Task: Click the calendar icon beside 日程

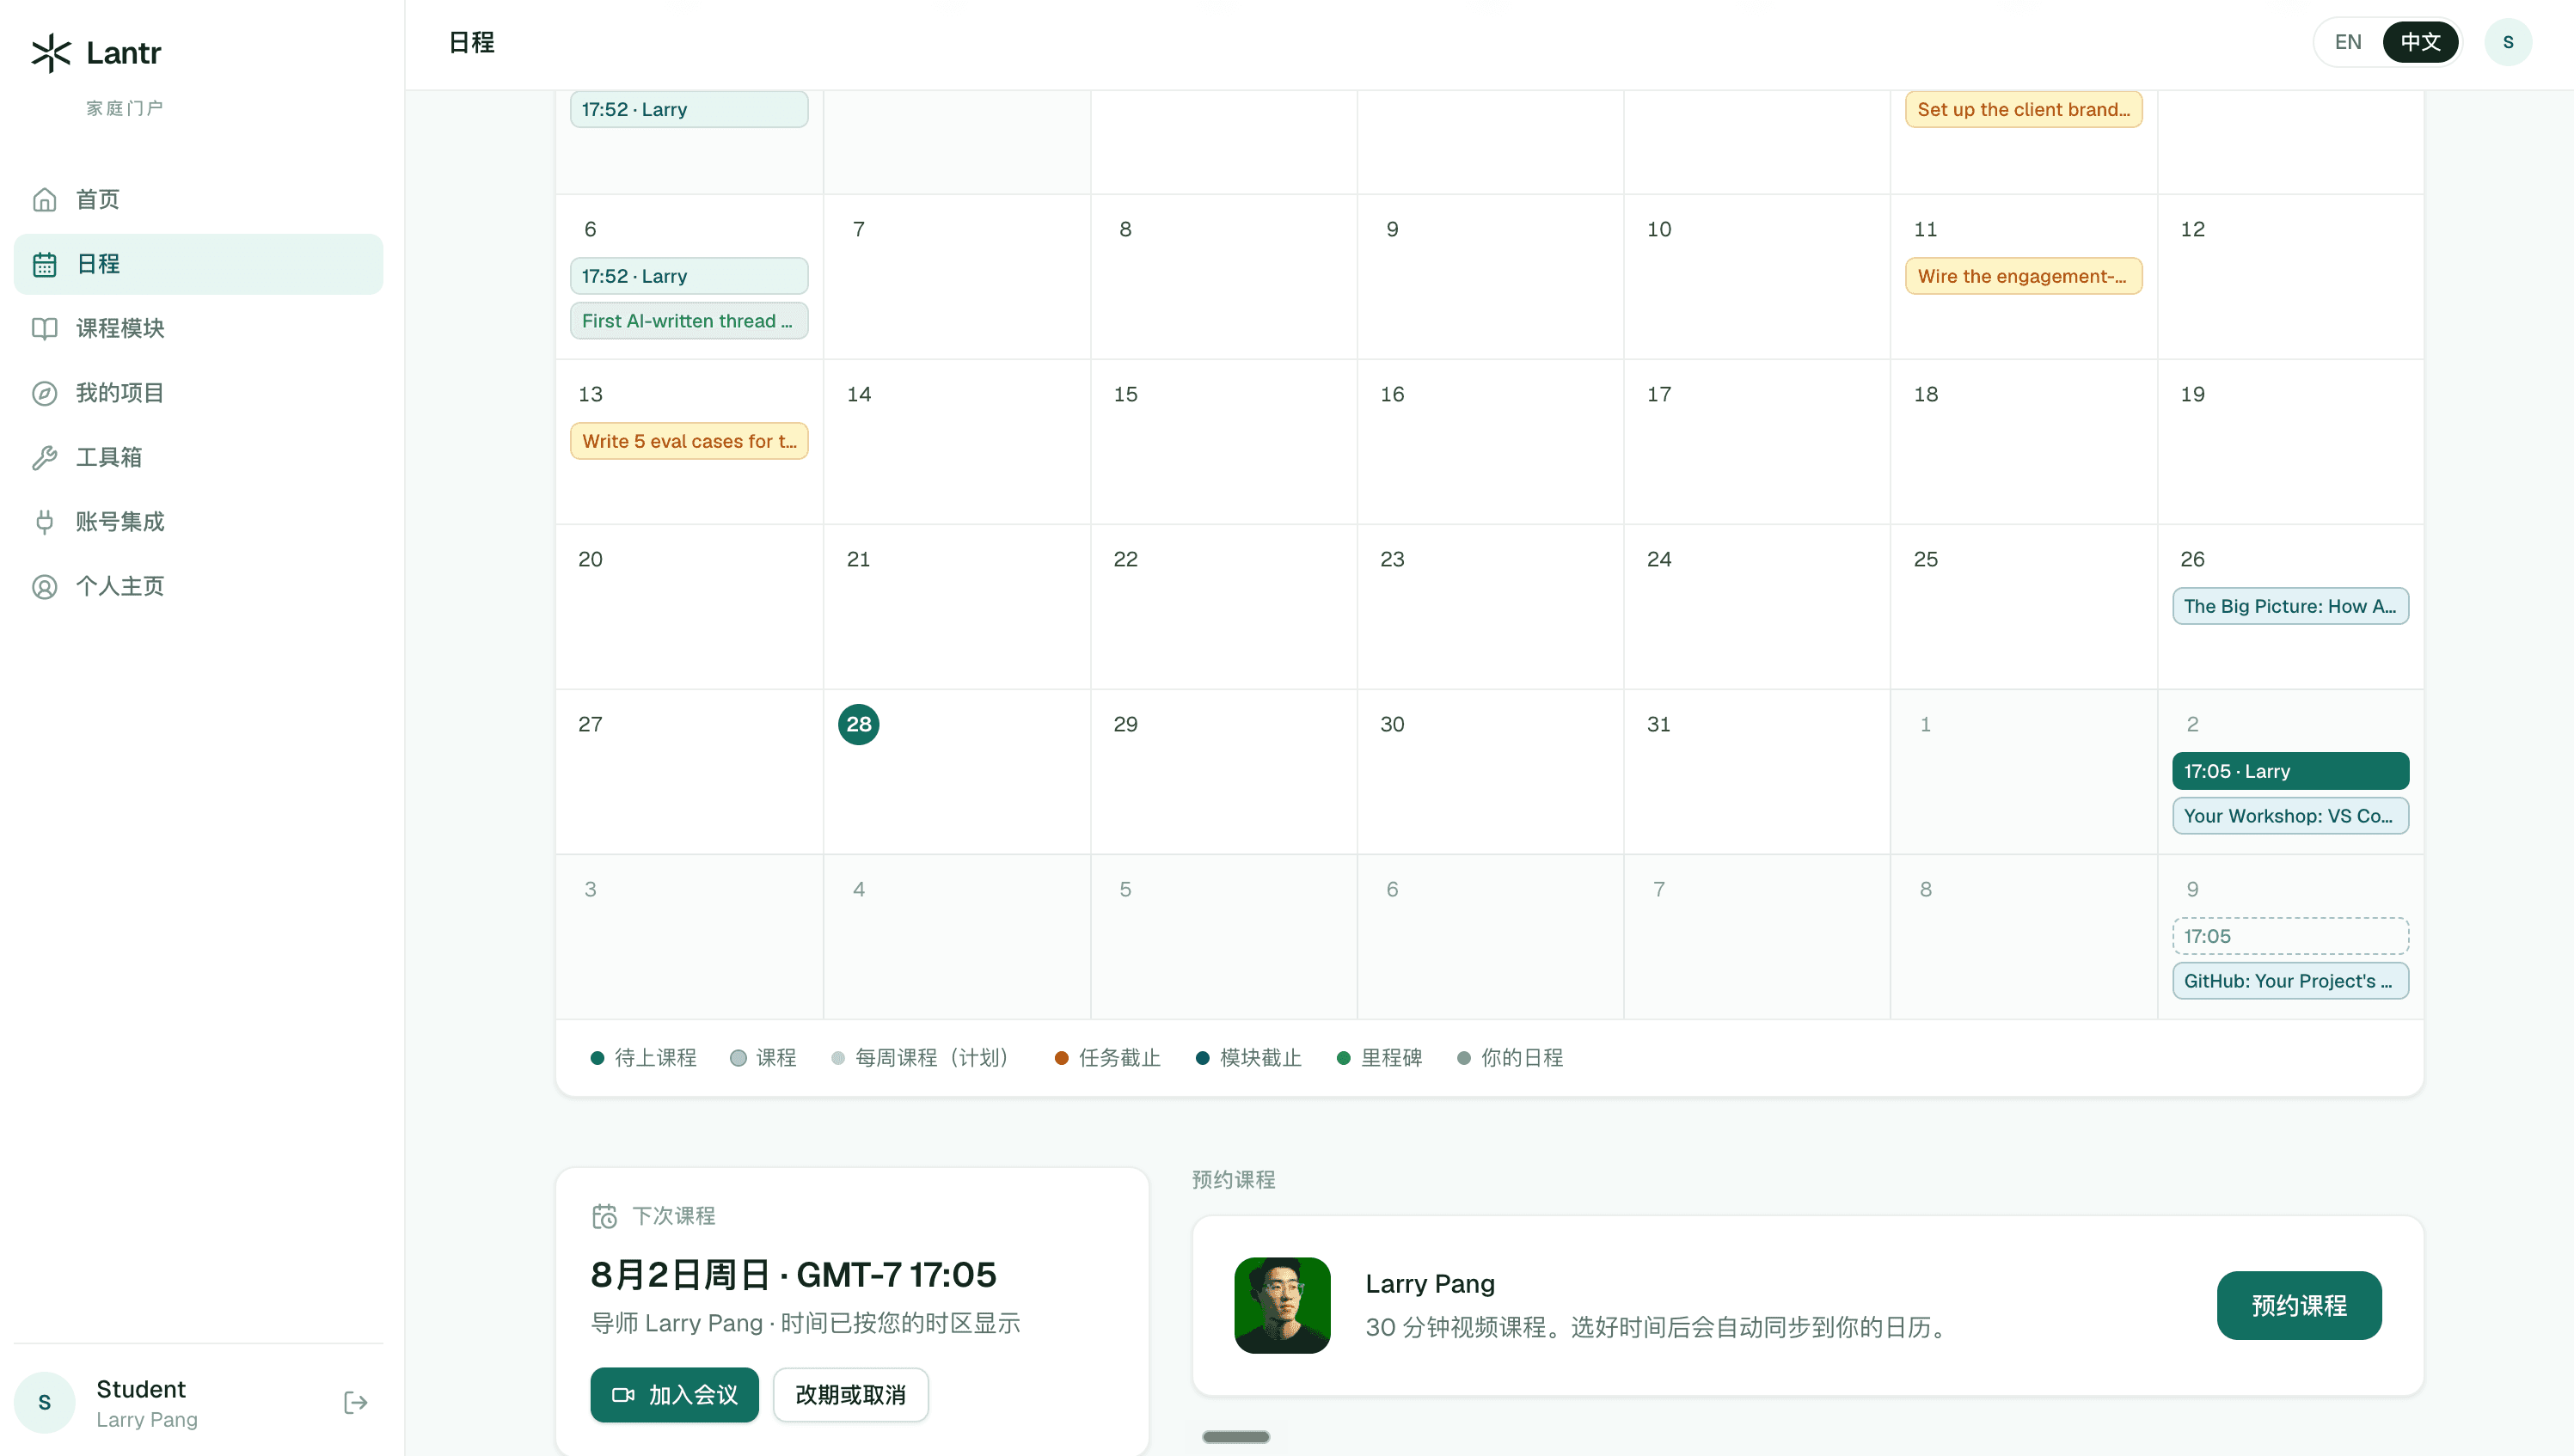Action: pyautogui.click(x=44, y=264)
